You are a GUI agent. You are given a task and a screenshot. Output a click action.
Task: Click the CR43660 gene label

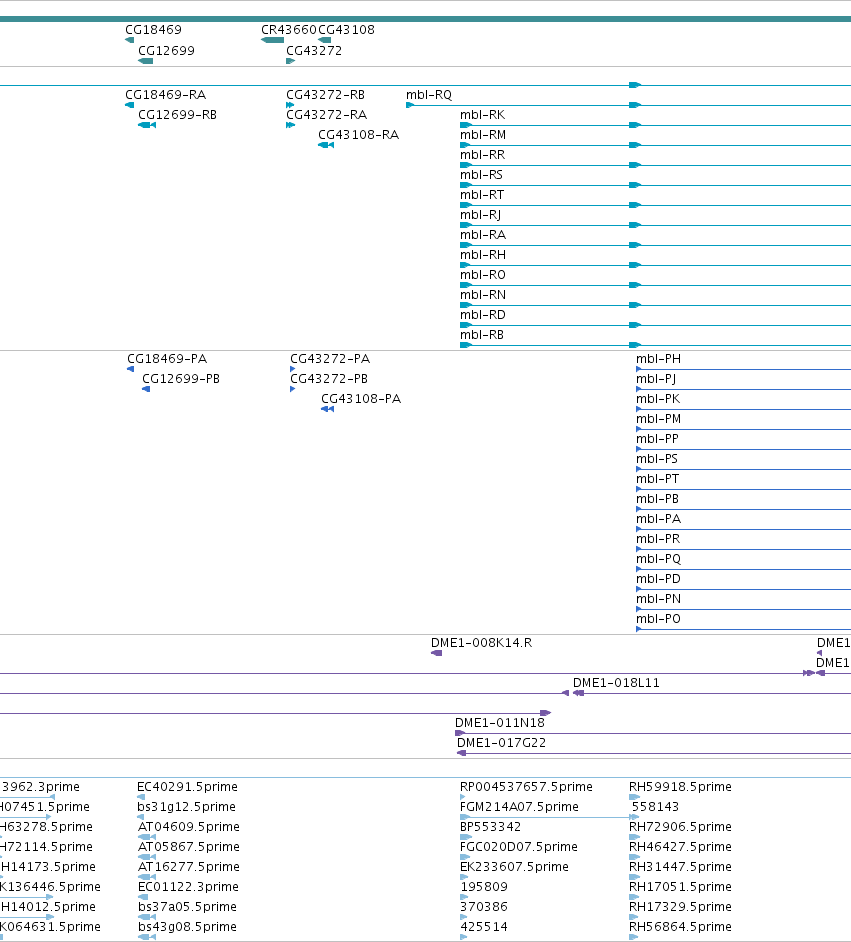(x=289, y=29)
